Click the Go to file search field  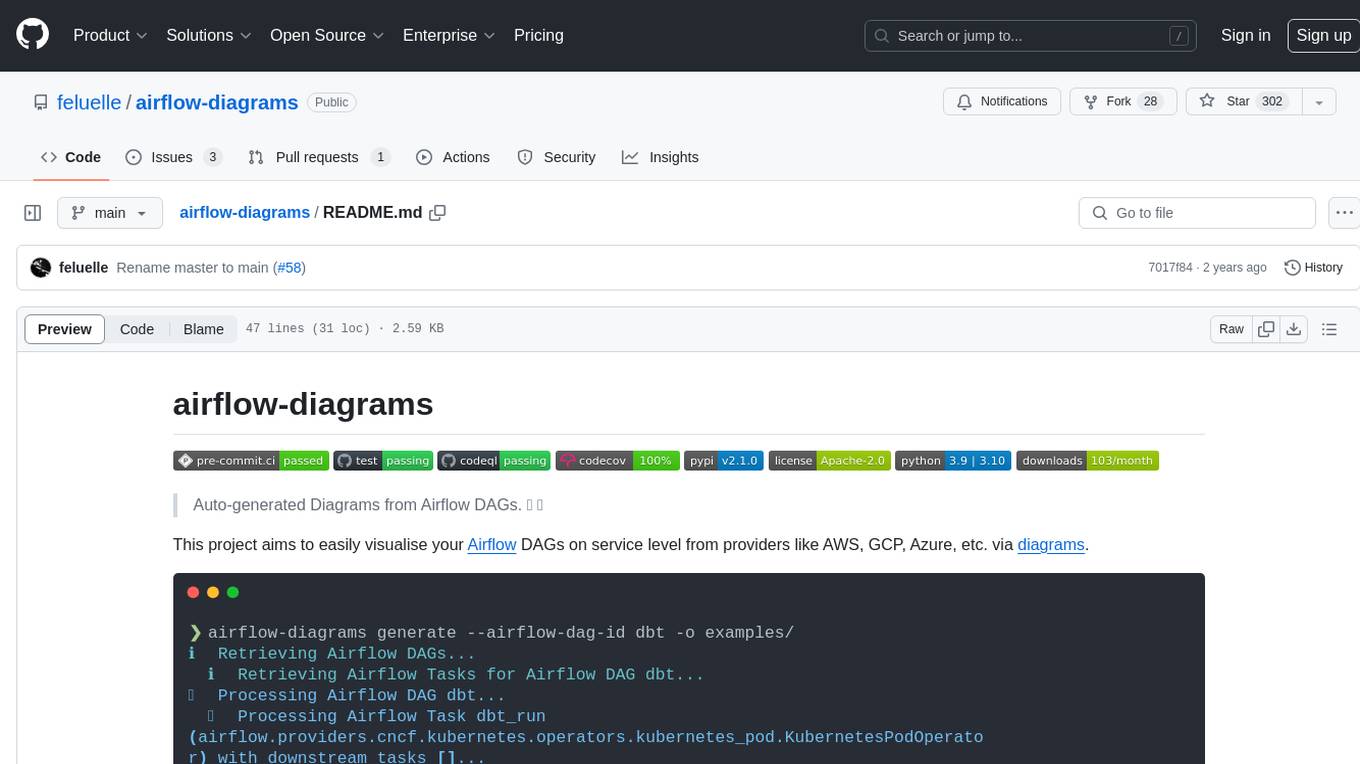click(1197, 213)
